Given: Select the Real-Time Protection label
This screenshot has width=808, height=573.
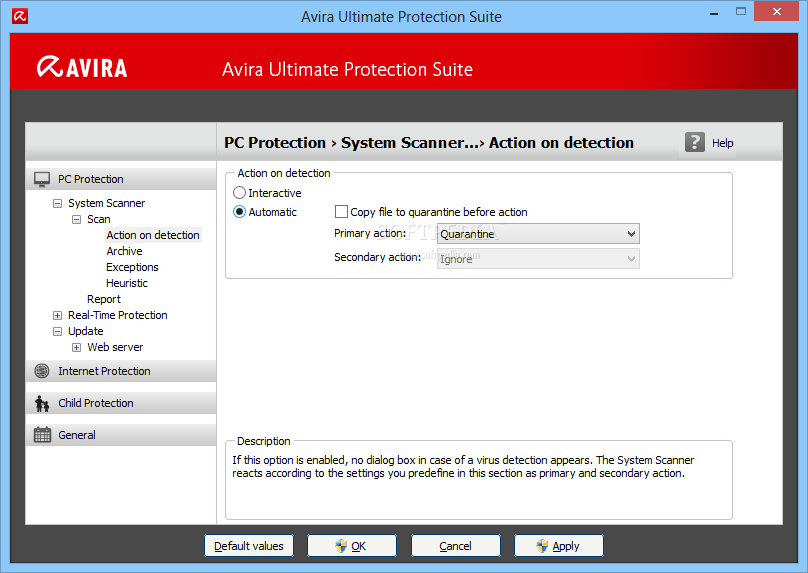Looking at the screenshot, I should [x=117, y=315].
